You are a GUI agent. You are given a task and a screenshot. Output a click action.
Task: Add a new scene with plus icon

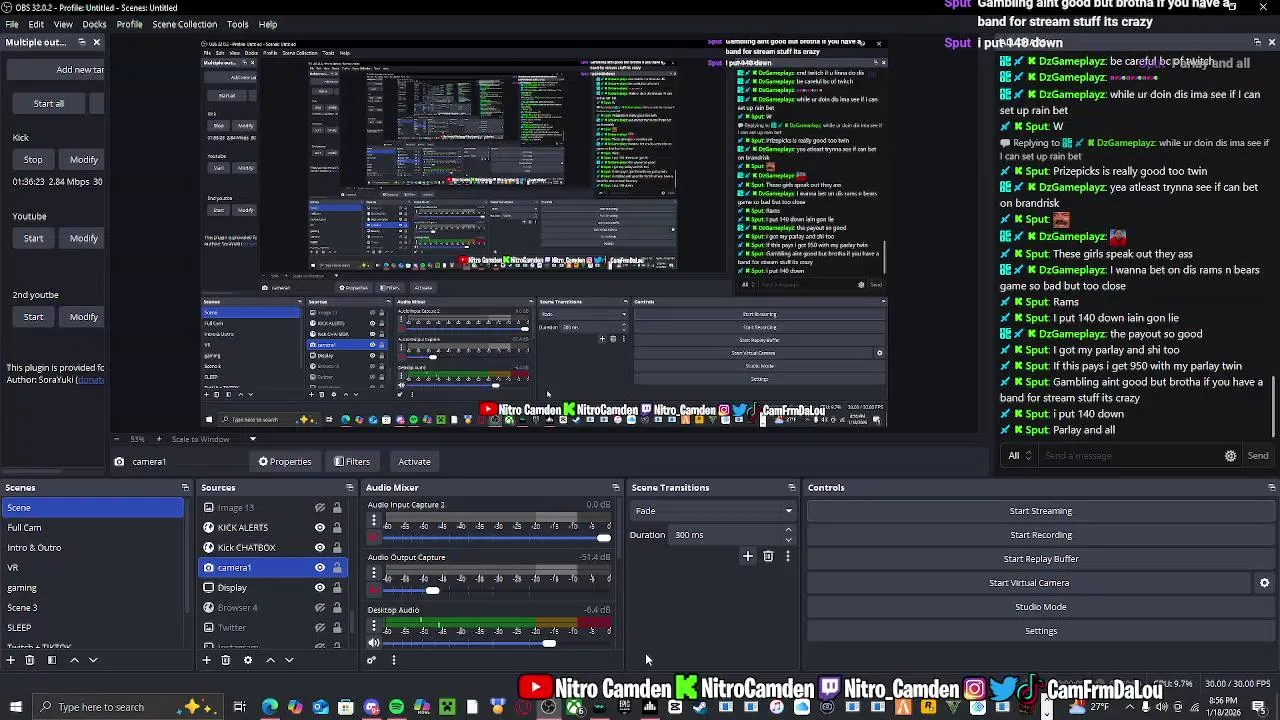click(x=10, y=660)
